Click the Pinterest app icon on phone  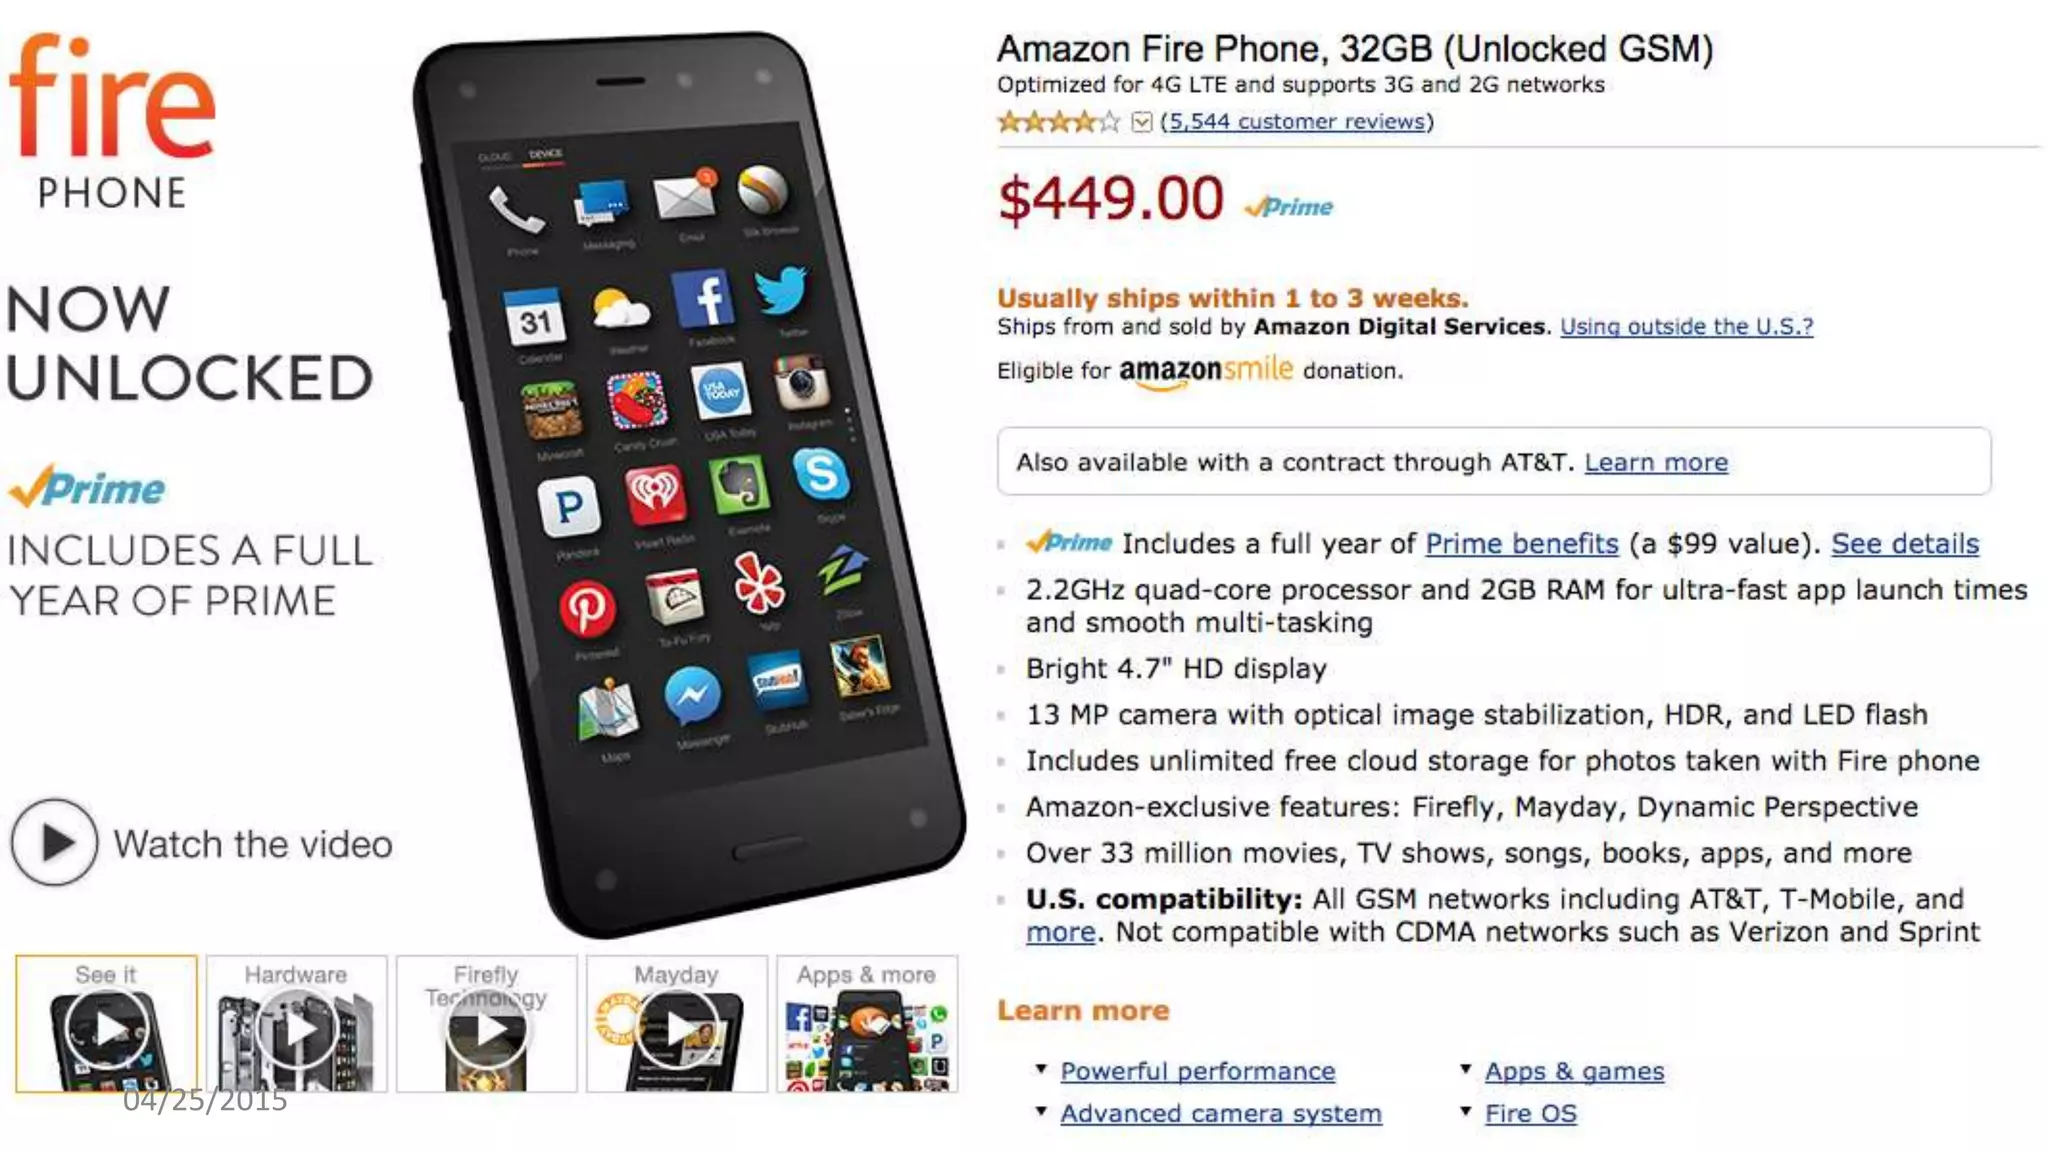click(586, 608)
